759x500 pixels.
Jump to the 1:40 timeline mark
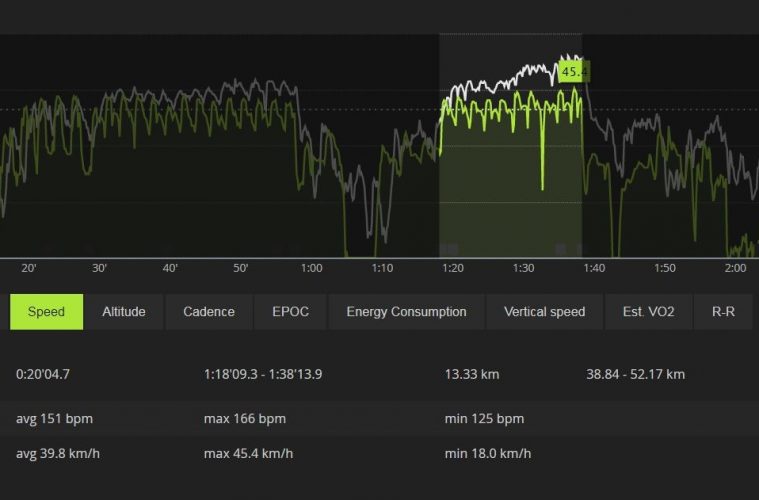click(x=594, y=268)
